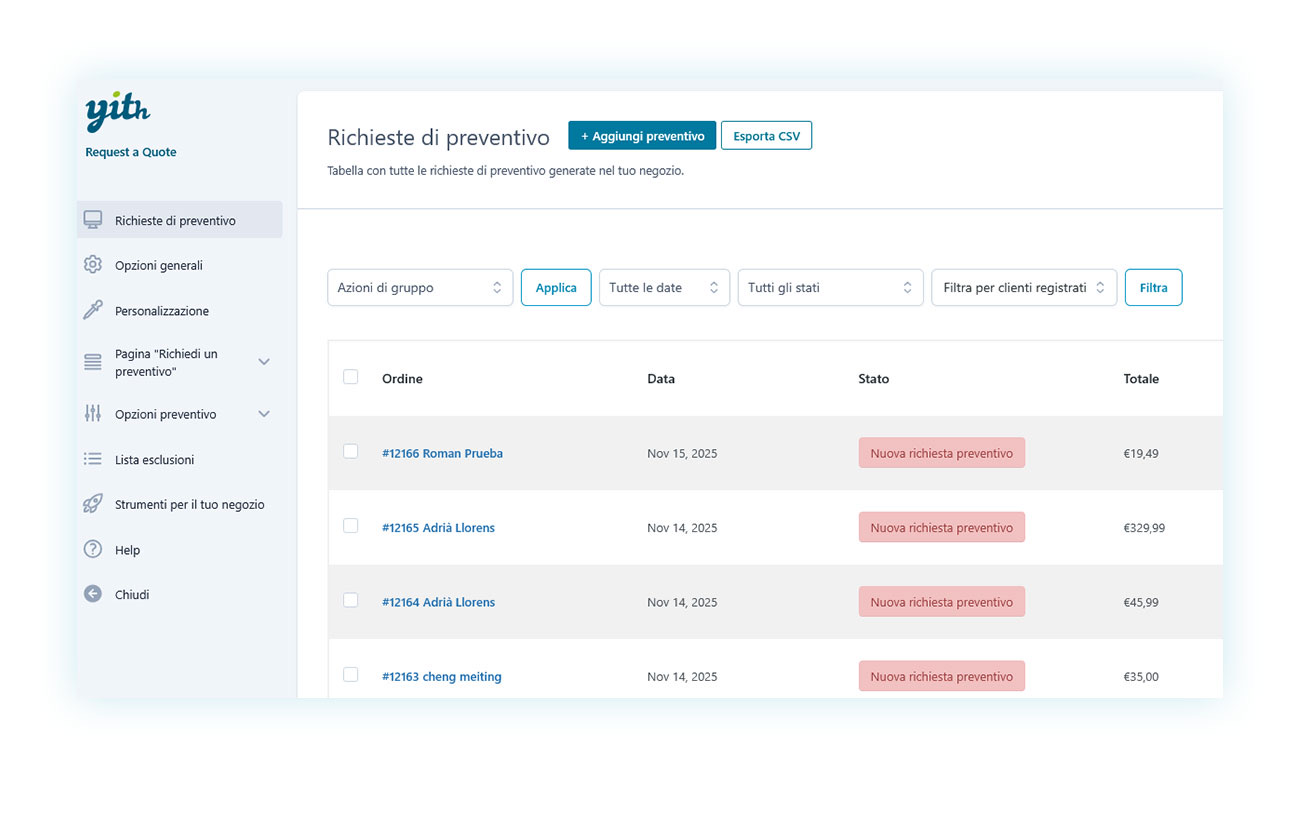
Task: Select the checkbox for order #12164
Action: (350, 600)
